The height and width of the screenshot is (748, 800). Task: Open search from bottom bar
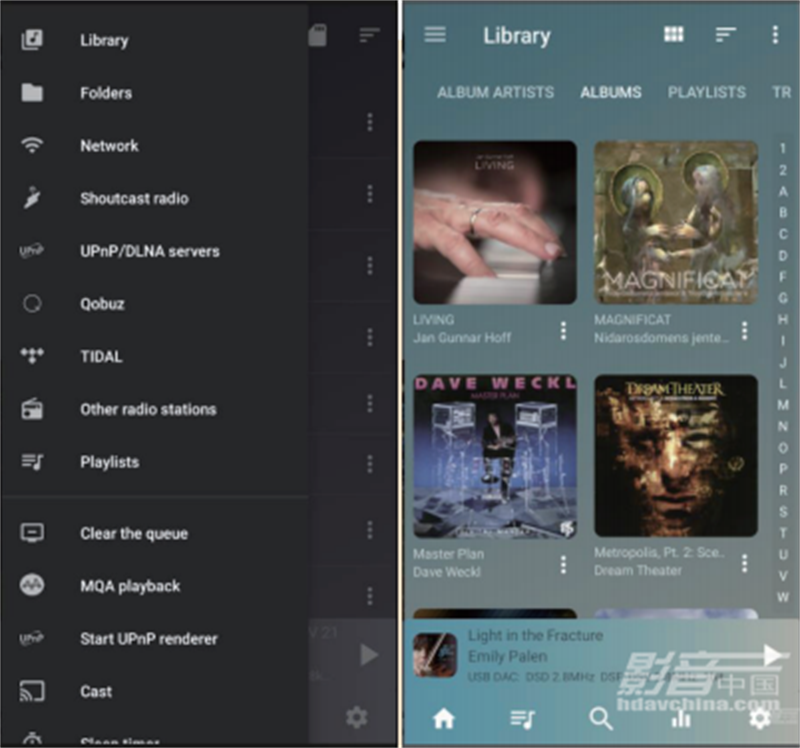[601, 718]
